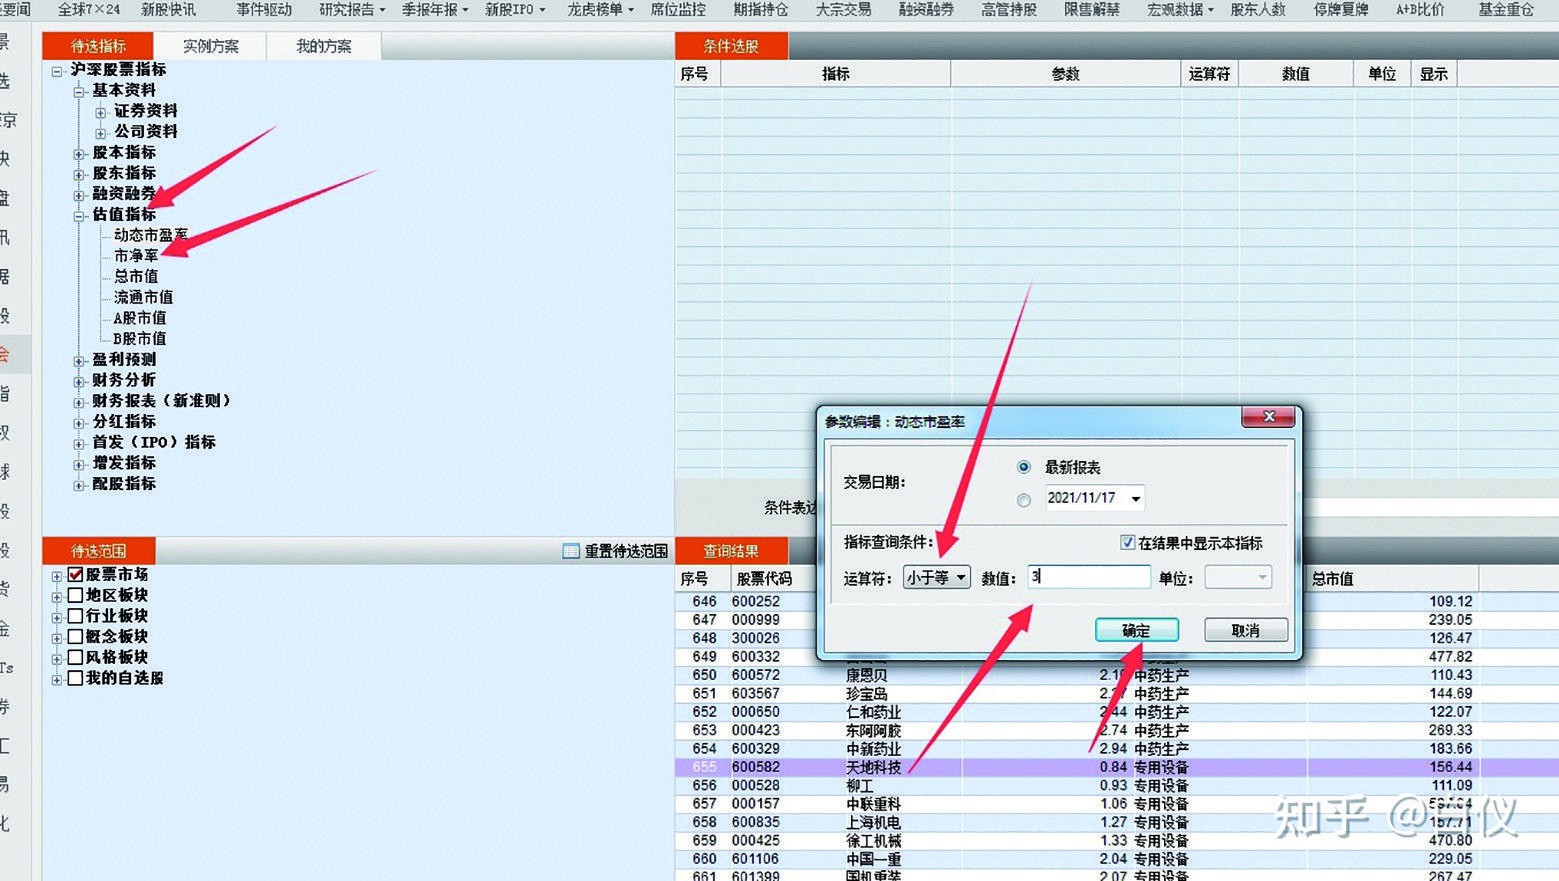Screen dimensions: 1559x881
Task: Uncheck 在结果中显示本指标 in the dialog
Action: coord(1127,543)
